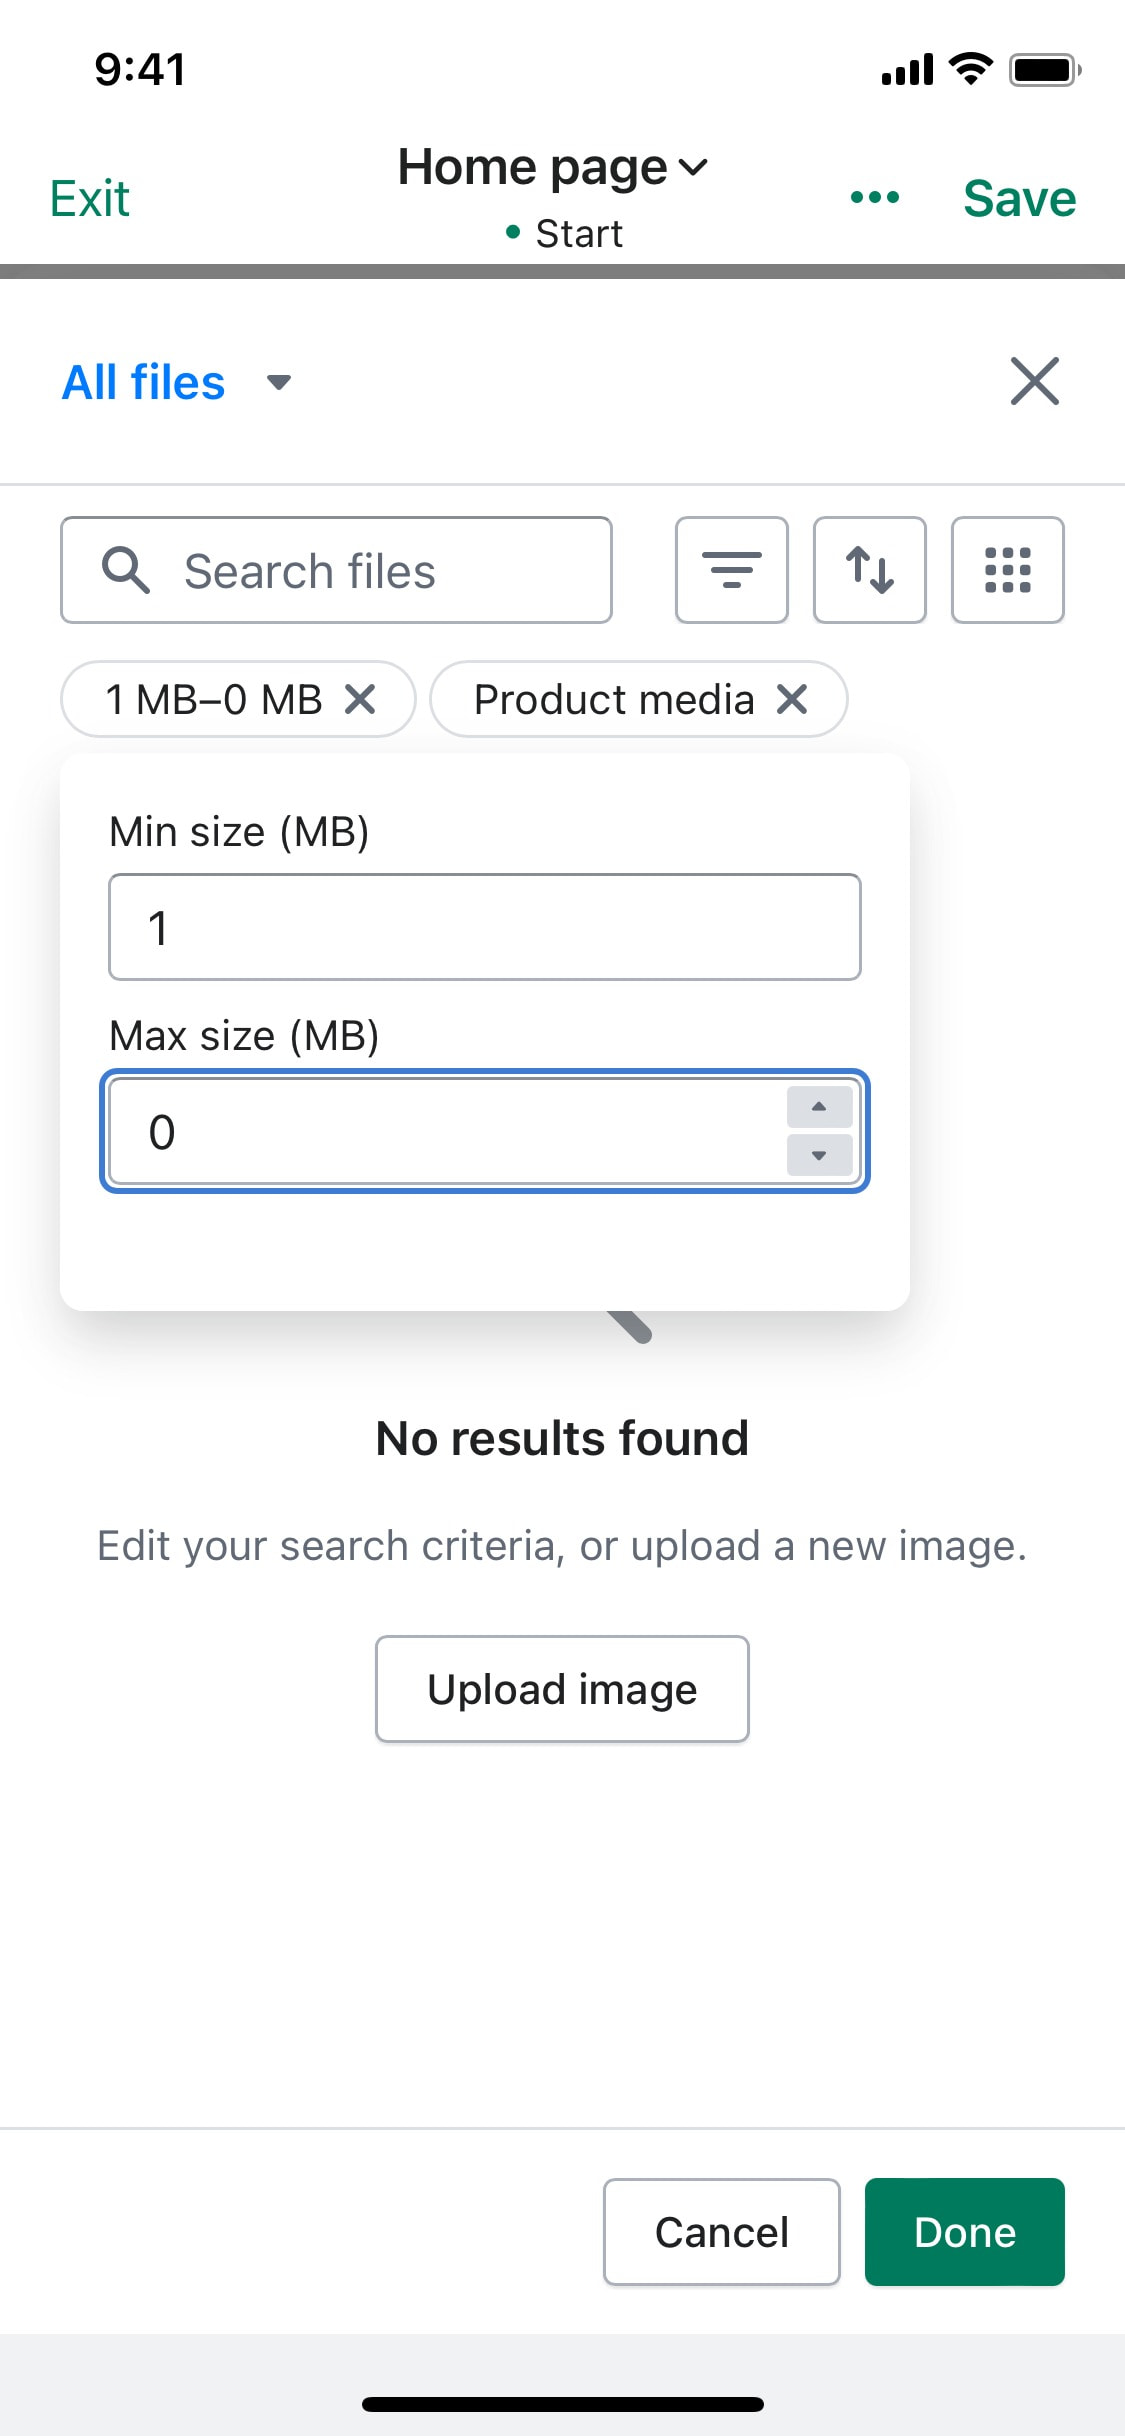Open the filter options icon
Viewport: 1125px width, 2436px height.
click(x=731, y=570)
